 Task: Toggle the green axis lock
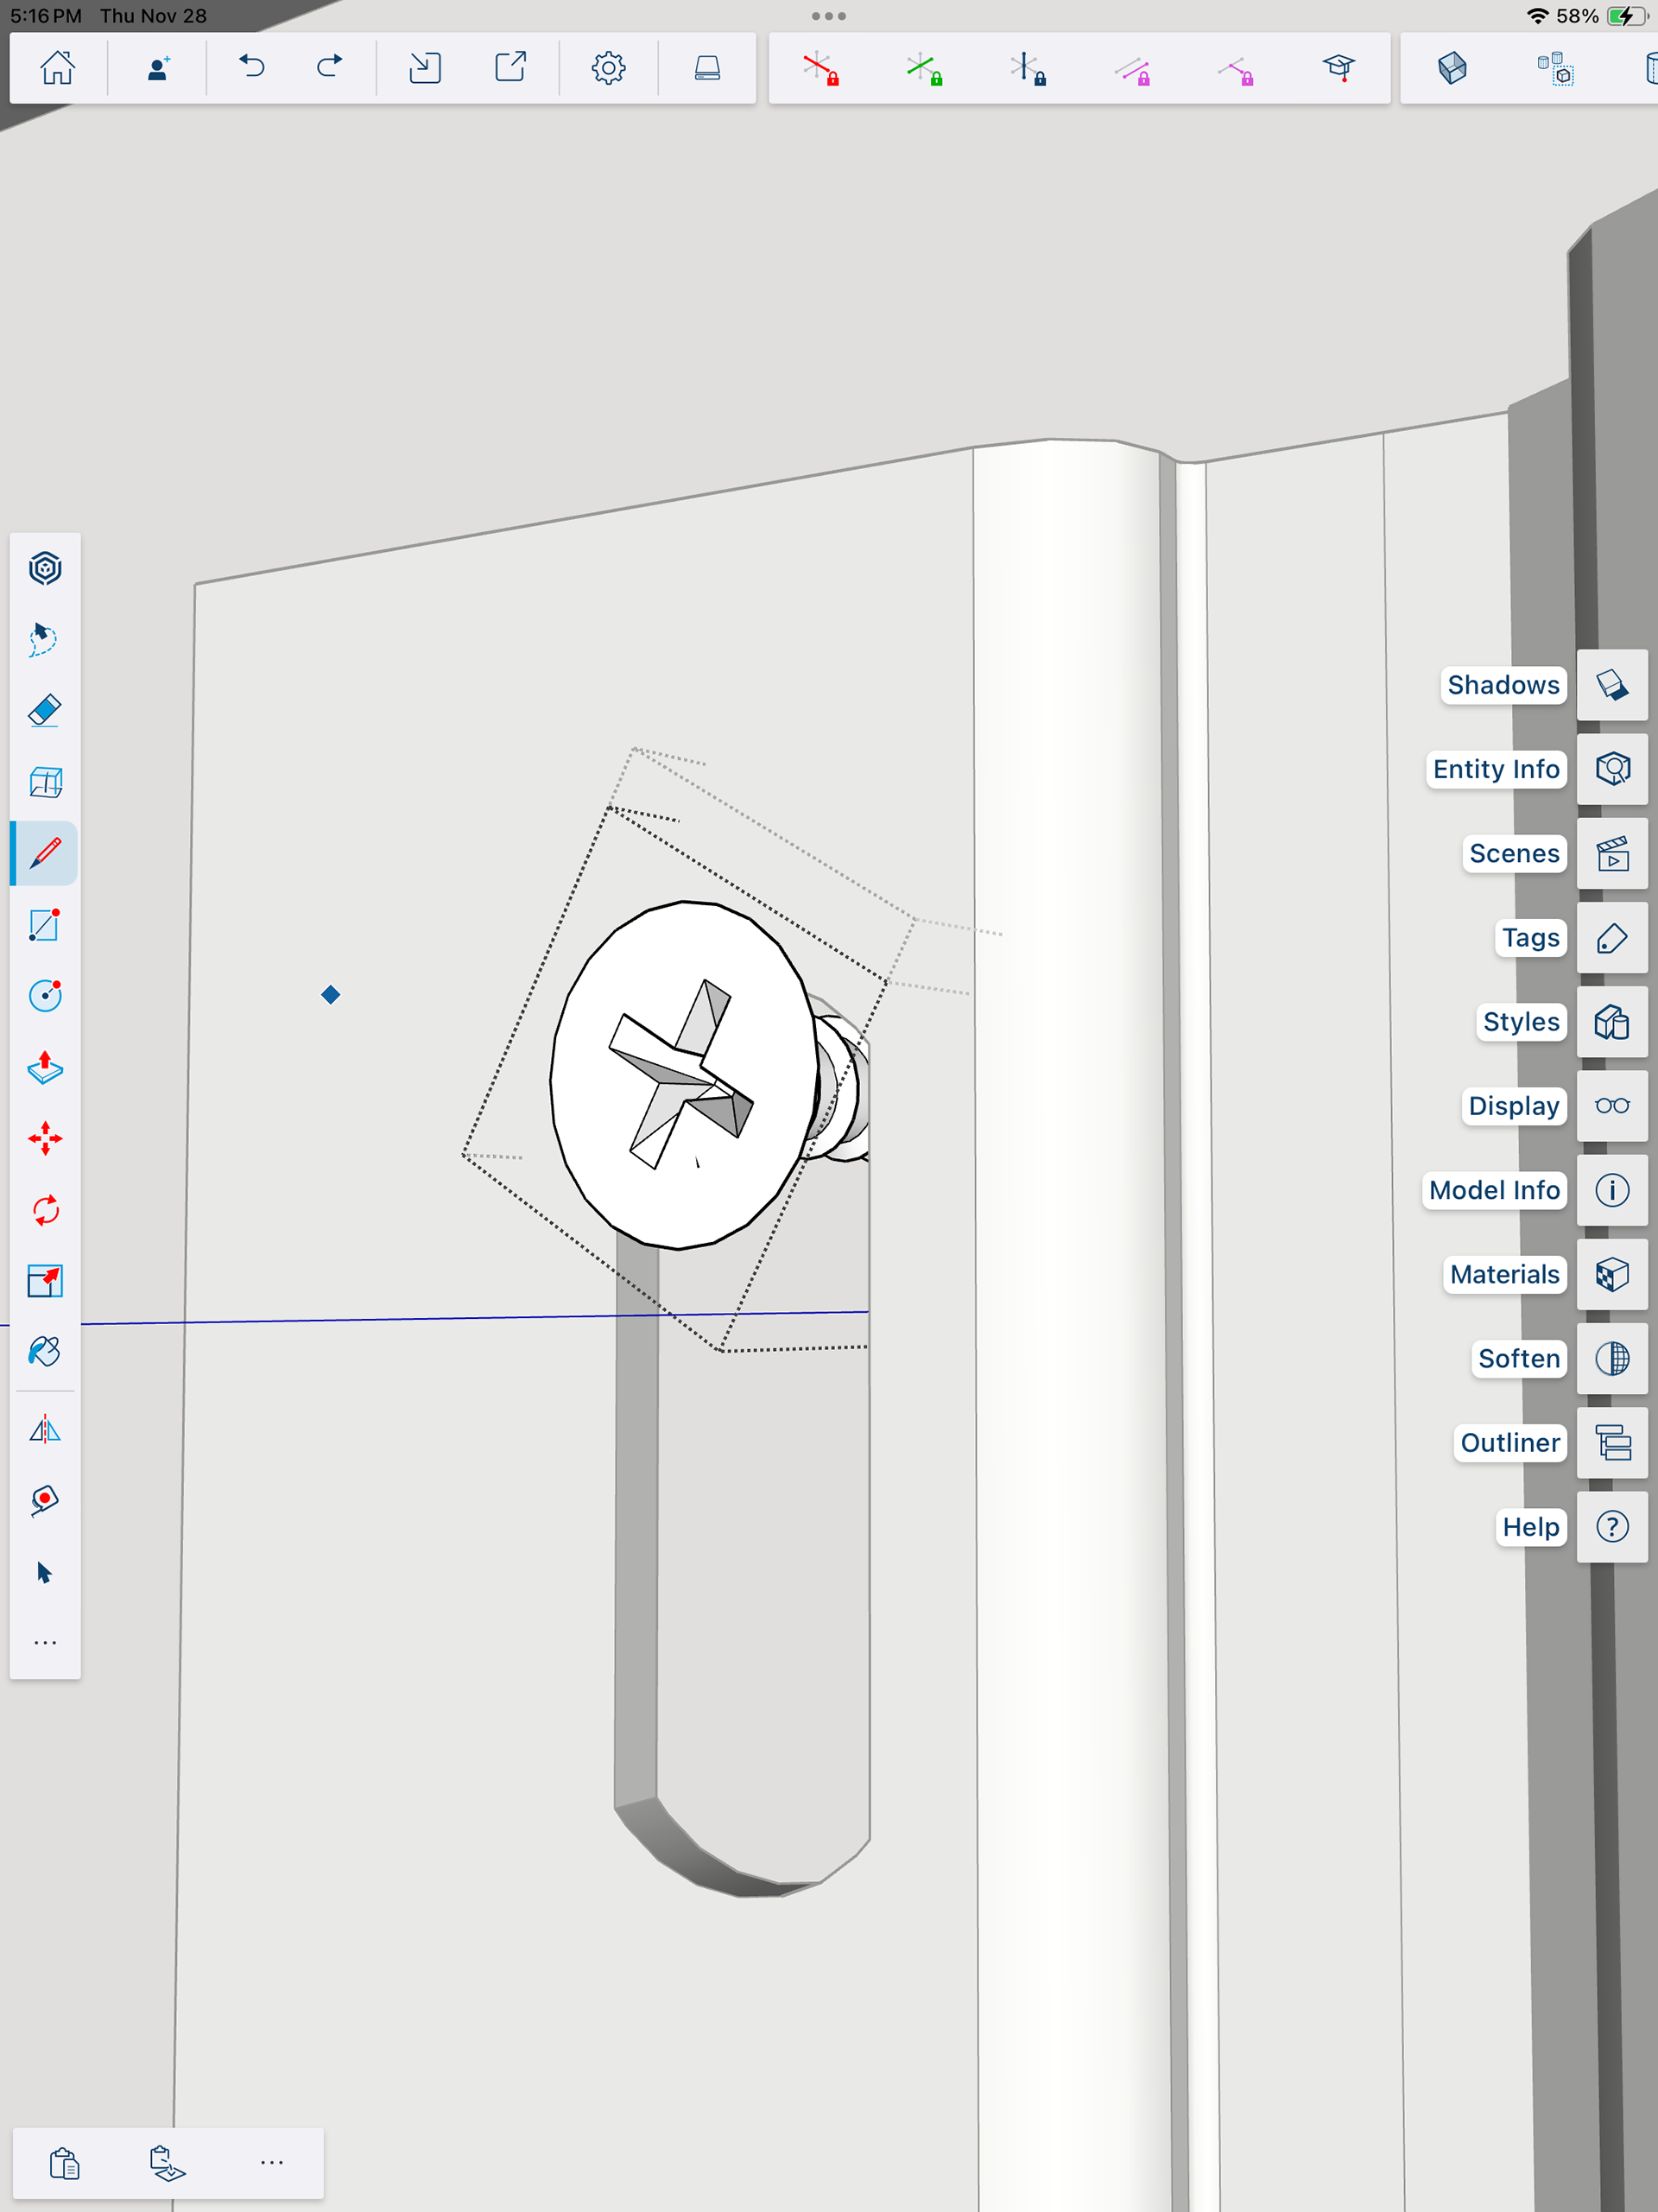click(x=924, y=69)
